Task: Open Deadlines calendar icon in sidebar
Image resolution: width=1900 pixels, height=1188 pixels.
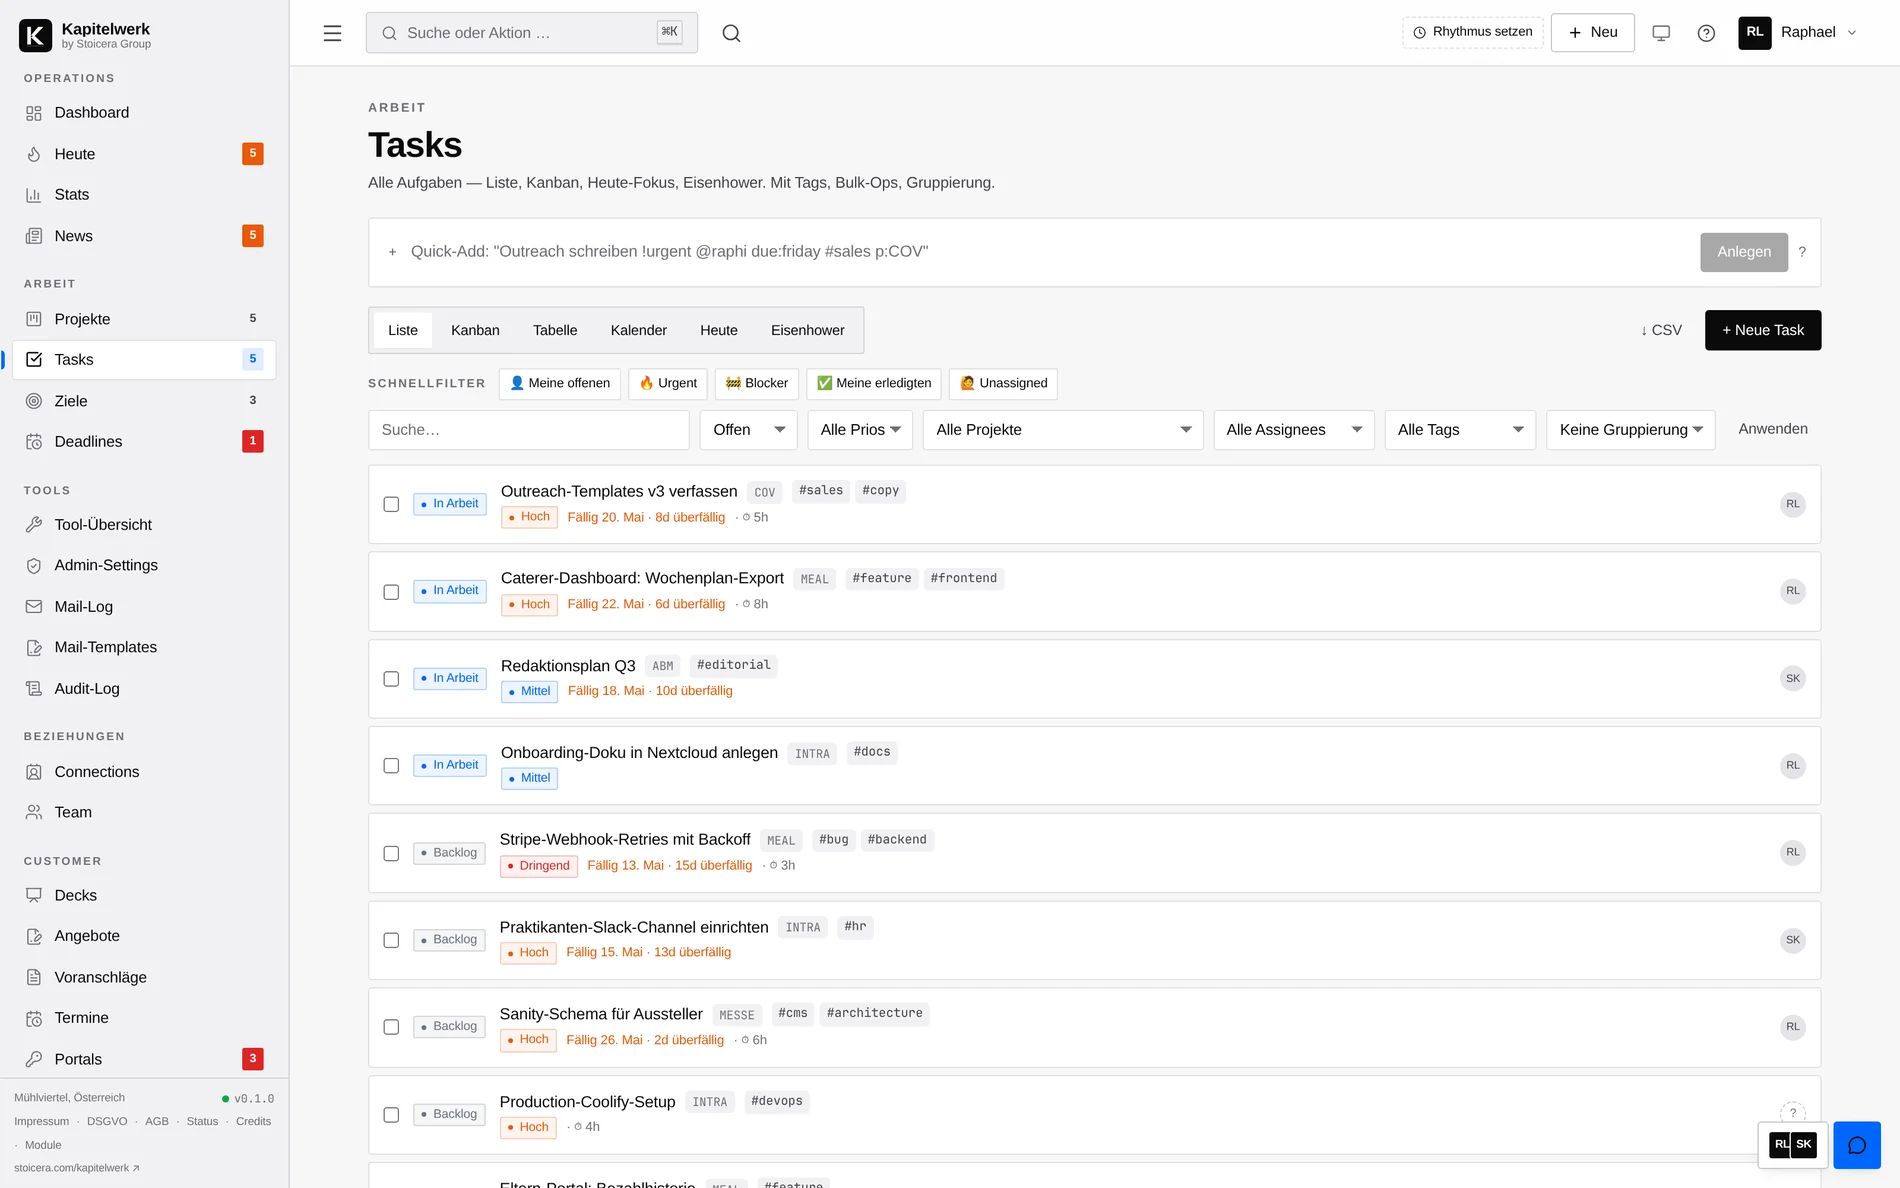Action: coord(34,442)
